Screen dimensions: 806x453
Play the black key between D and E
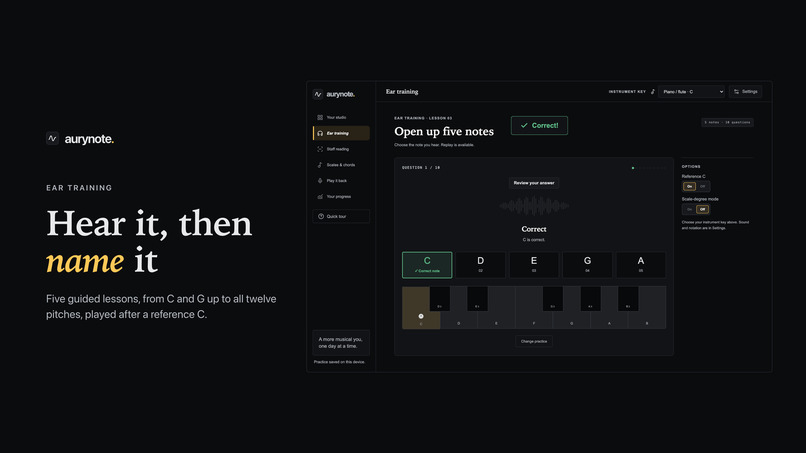click(x=478, y=299)
